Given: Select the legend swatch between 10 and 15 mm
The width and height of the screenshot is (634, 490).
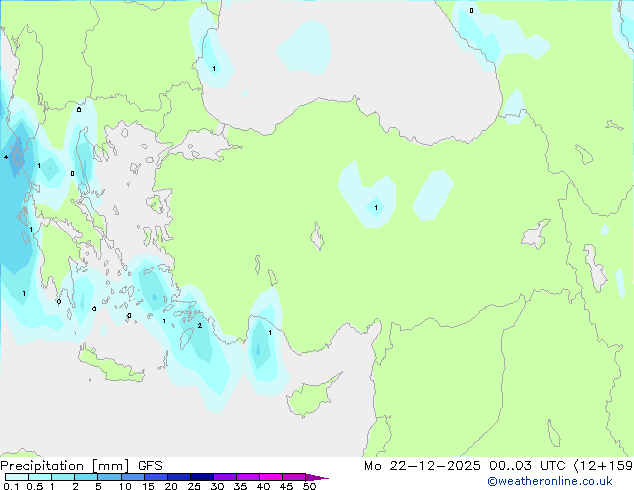Looking at the screenshot, I should pyautogui.click(x=133, y=477).
